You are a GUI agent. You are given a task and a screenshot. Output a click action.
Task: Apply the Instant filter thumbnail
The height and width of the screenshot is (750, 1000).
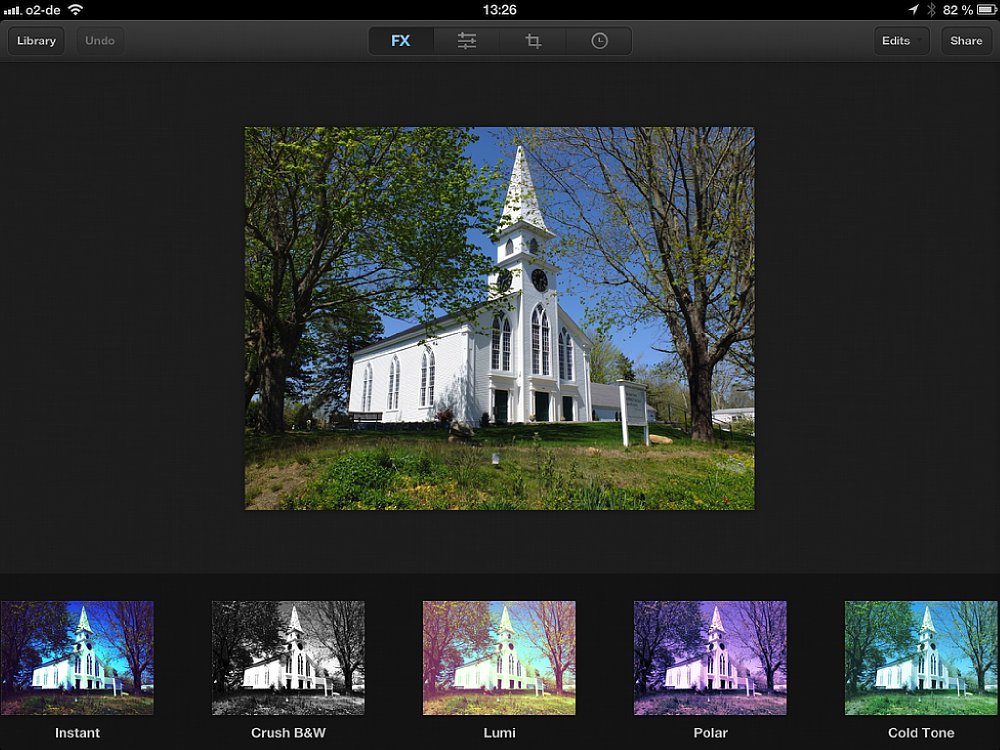pos(77,658)
